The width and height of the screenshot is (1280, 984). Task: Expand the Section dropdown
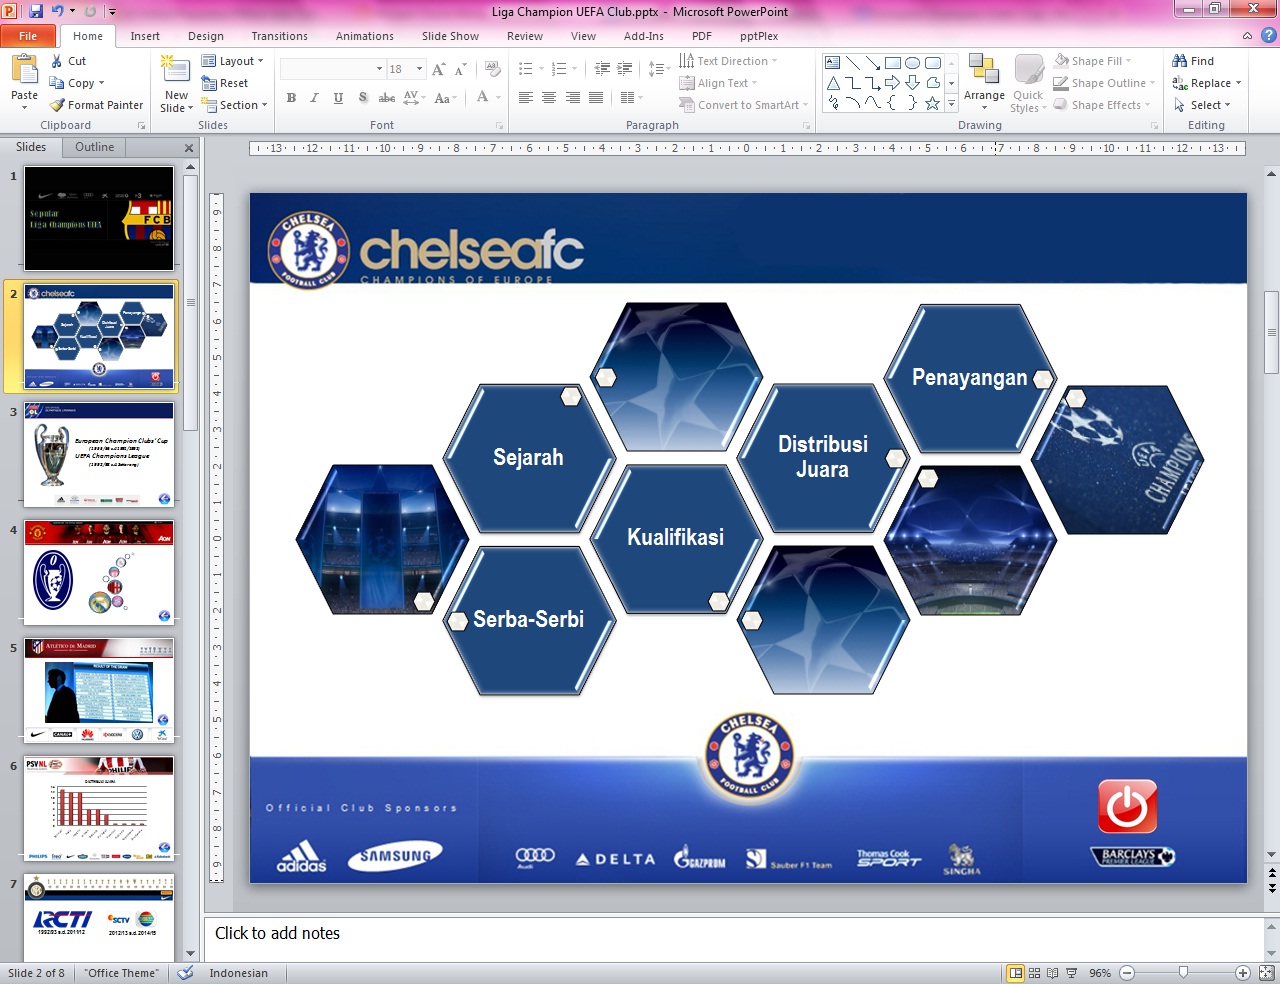235,105
